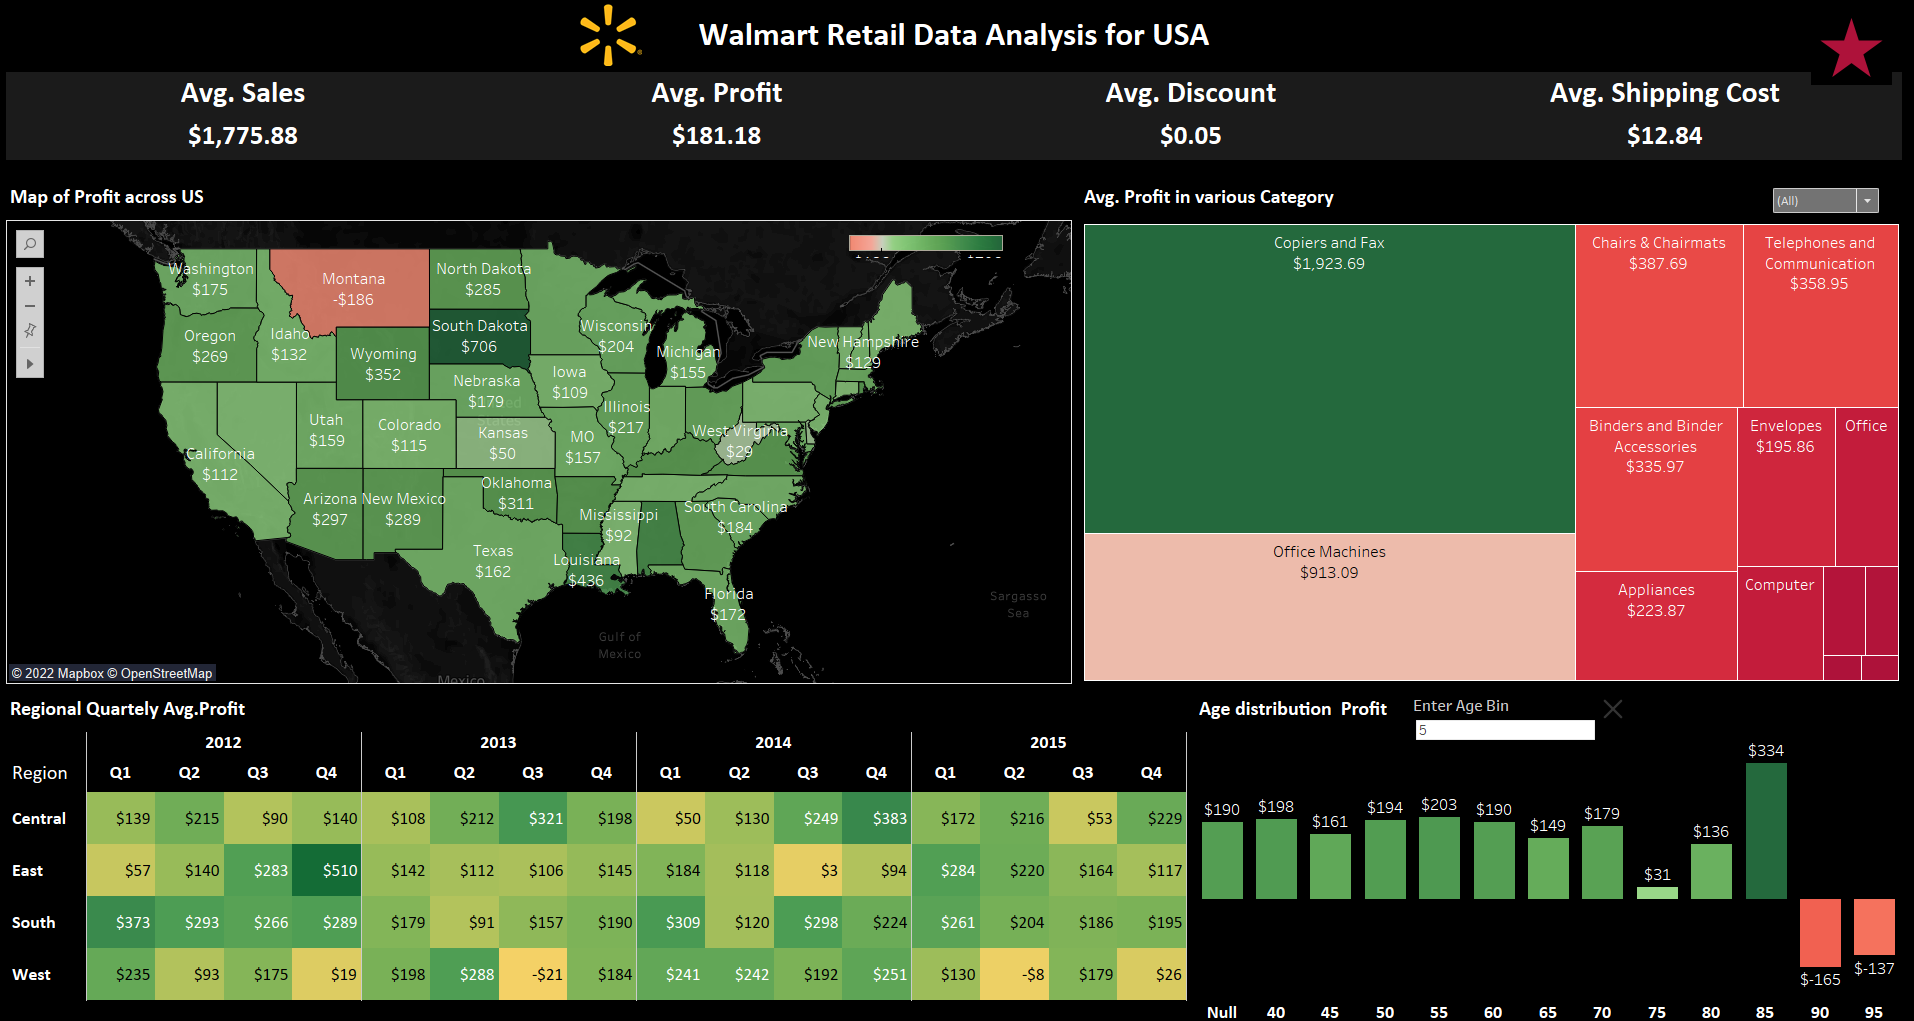Screen dimensions: 1914x1021
Task: Click the Central Q3 2013 heatmap cell
Action: click(x=533, y=818)
